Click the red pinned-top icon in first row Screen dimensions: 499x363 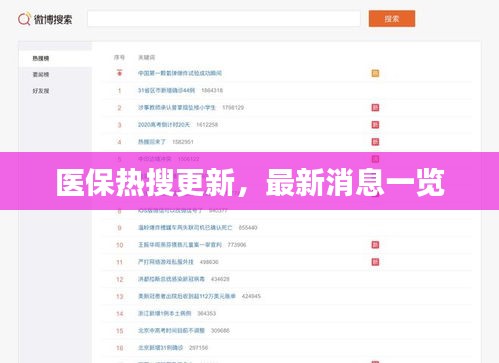click(x=119, y=72)
